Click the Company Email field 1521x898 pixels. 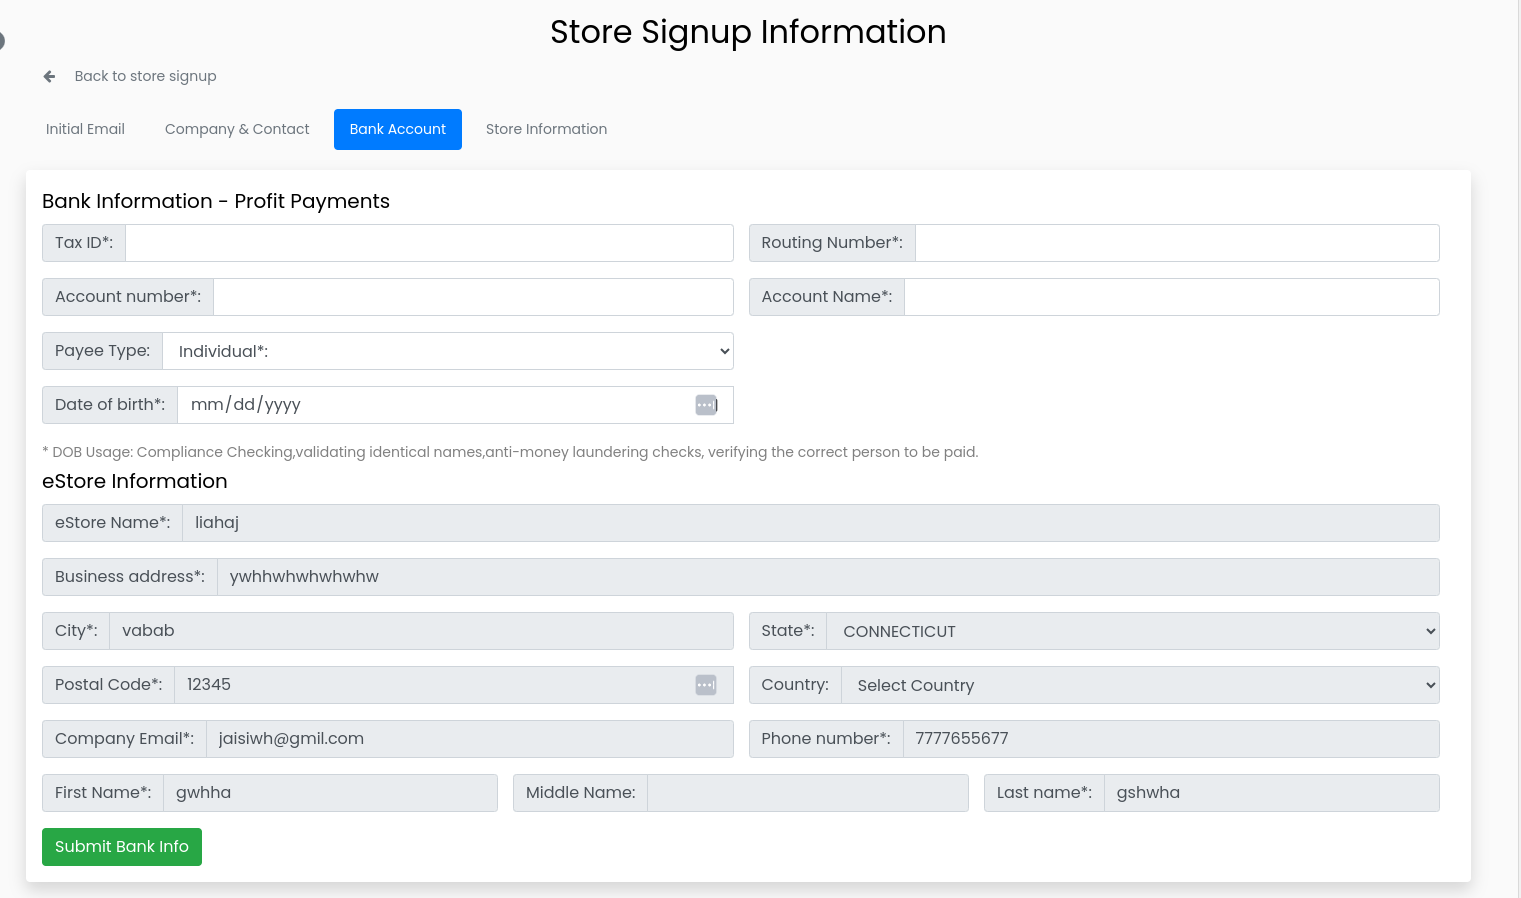[x=468, y=739]
